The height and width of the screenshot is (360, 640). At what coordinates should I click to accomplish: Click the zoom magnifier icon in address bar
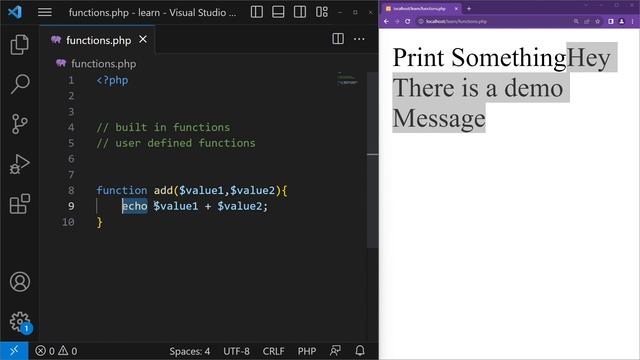576,21
